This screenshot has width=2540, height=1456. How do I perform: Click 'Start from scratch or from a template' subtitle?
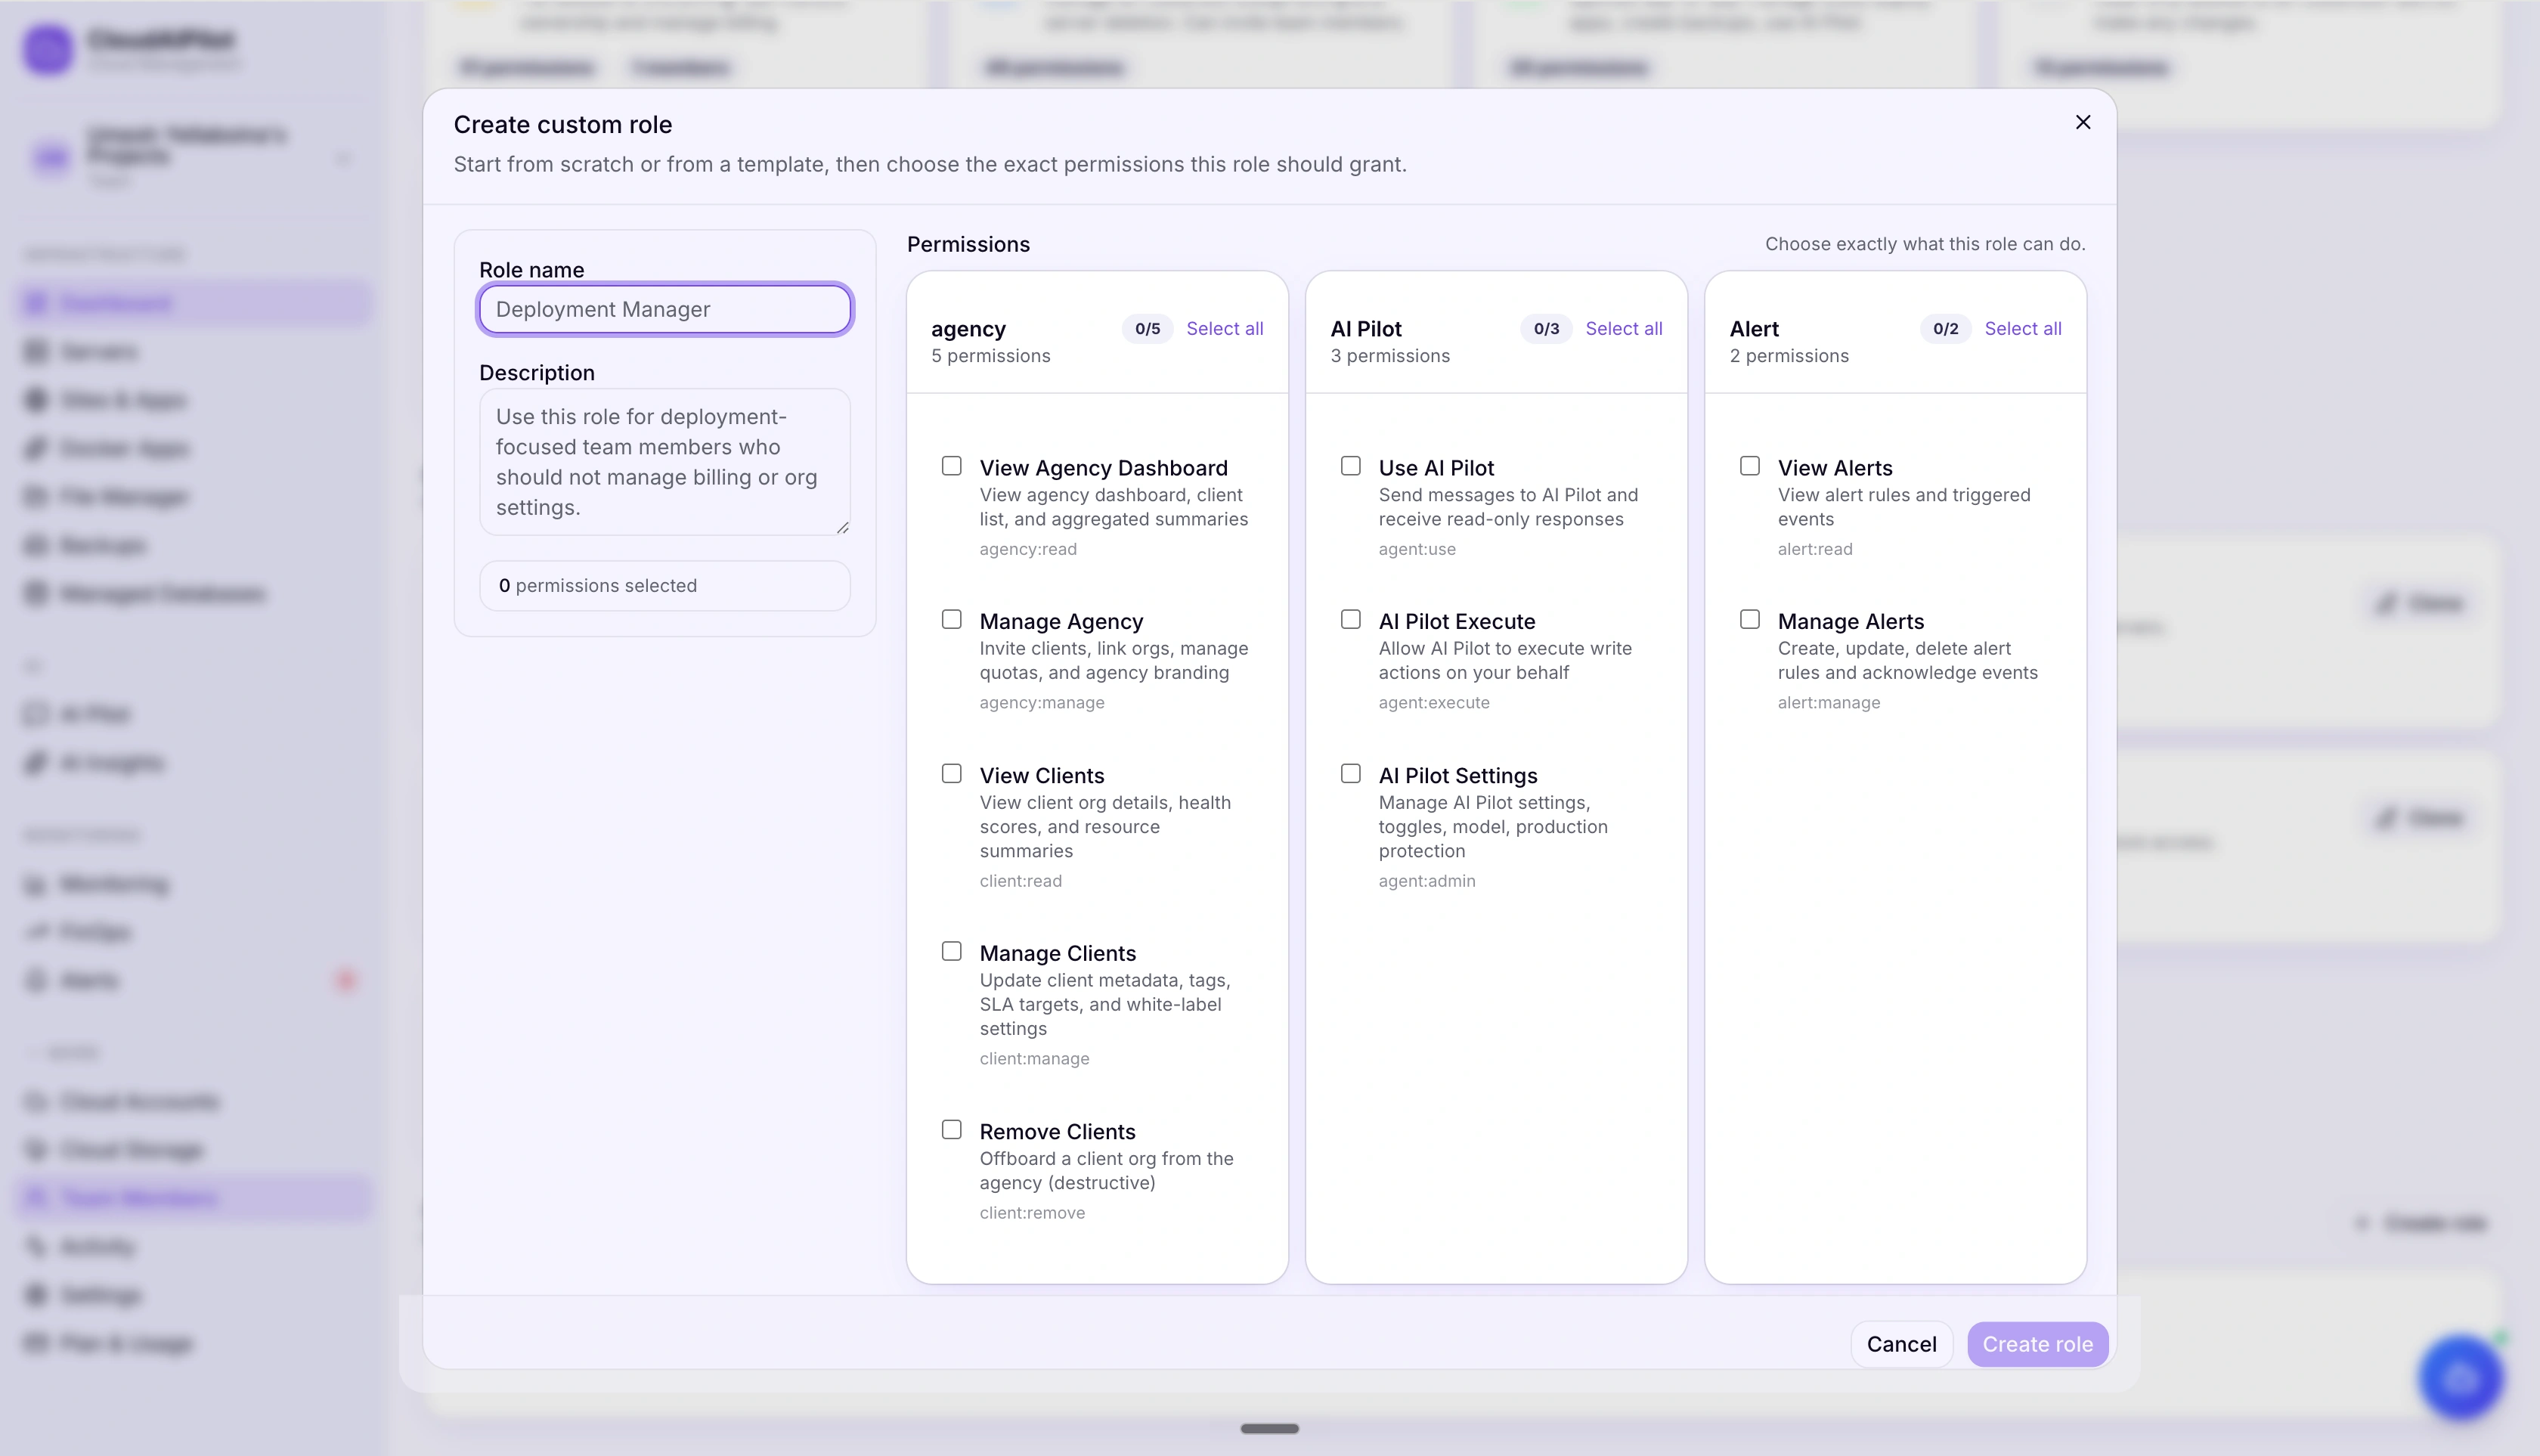(930, 164)
